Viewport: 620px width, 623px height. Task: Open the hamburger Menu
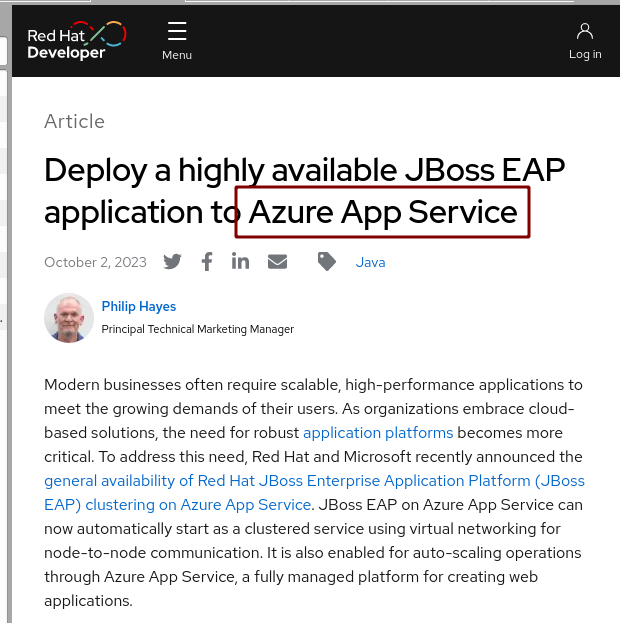point(177,41)
